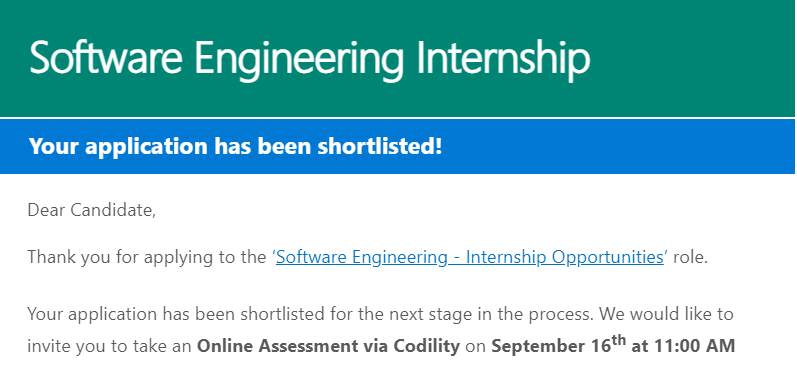Click 'invite you to take an' text
797x373 pixels.
tap(110, 347)
